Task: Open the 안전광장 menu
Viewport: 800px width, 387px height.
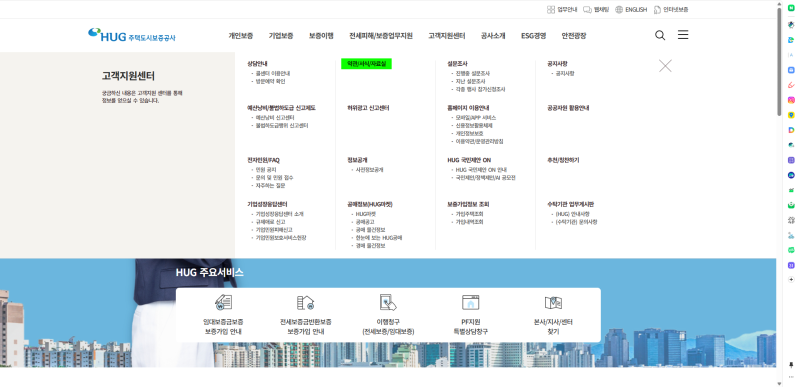Action: [574, 36]
